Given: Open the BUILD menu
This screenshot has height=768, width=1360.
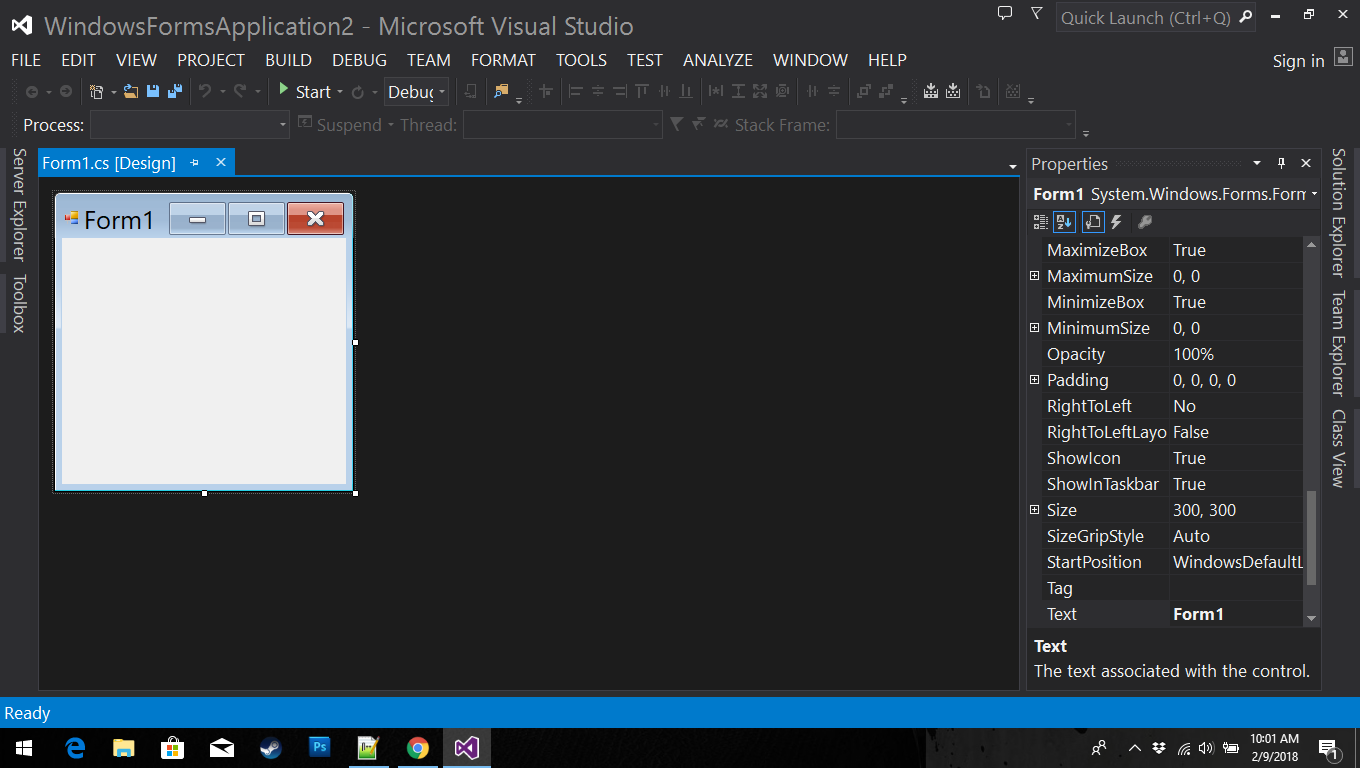Looking at the screenshot, I should [x=288, y=60].
